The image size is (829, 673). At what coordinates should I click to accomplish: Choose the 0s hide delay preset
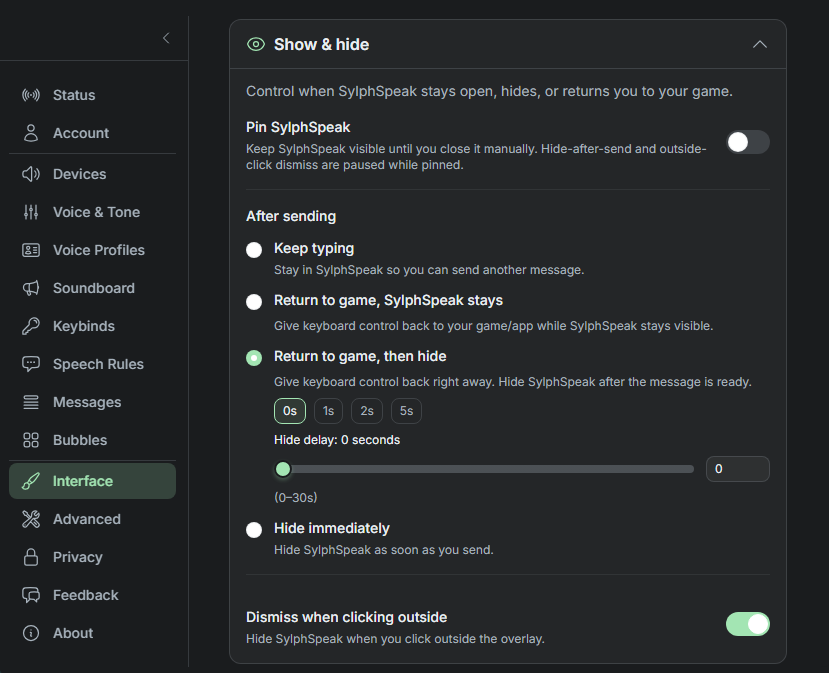click(290, 411)
